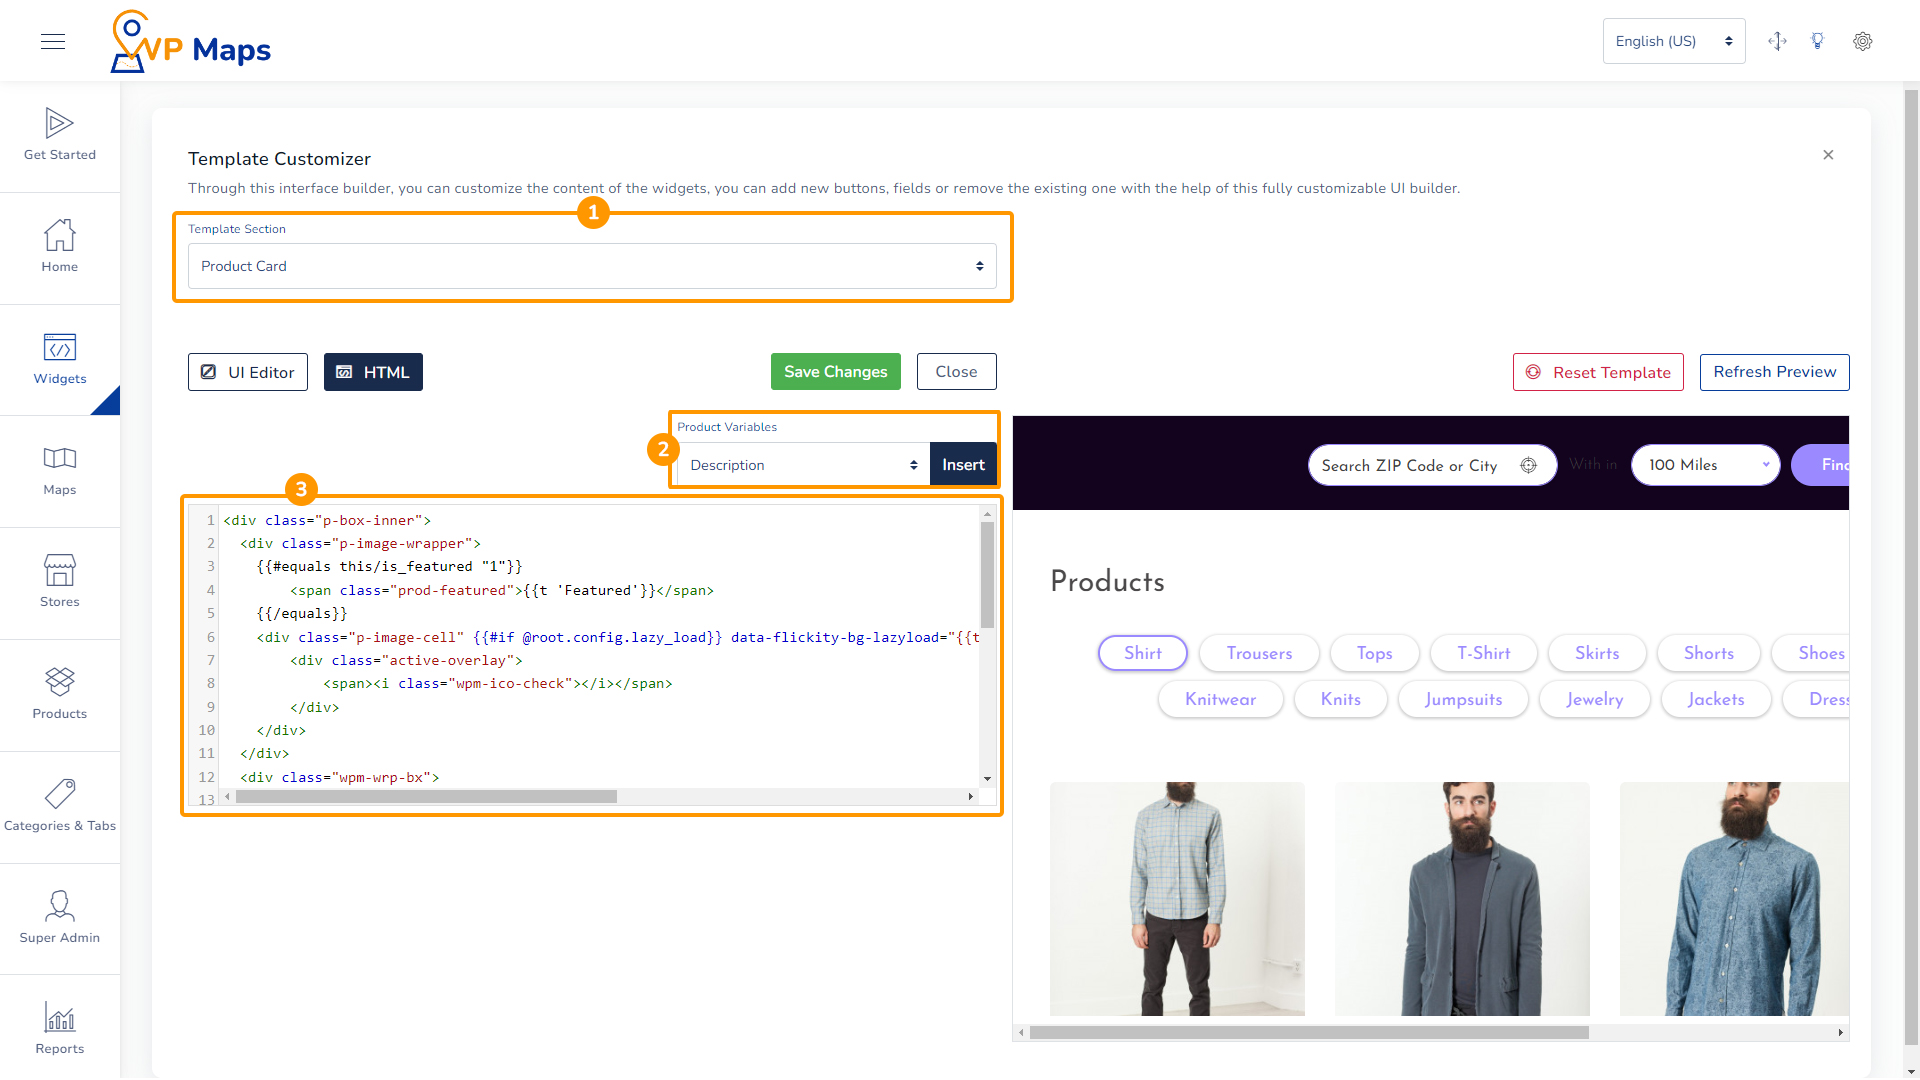Viewport: 1920px width, 1080px height.
Task: Open the Stores section
Action: pos(60,582)
